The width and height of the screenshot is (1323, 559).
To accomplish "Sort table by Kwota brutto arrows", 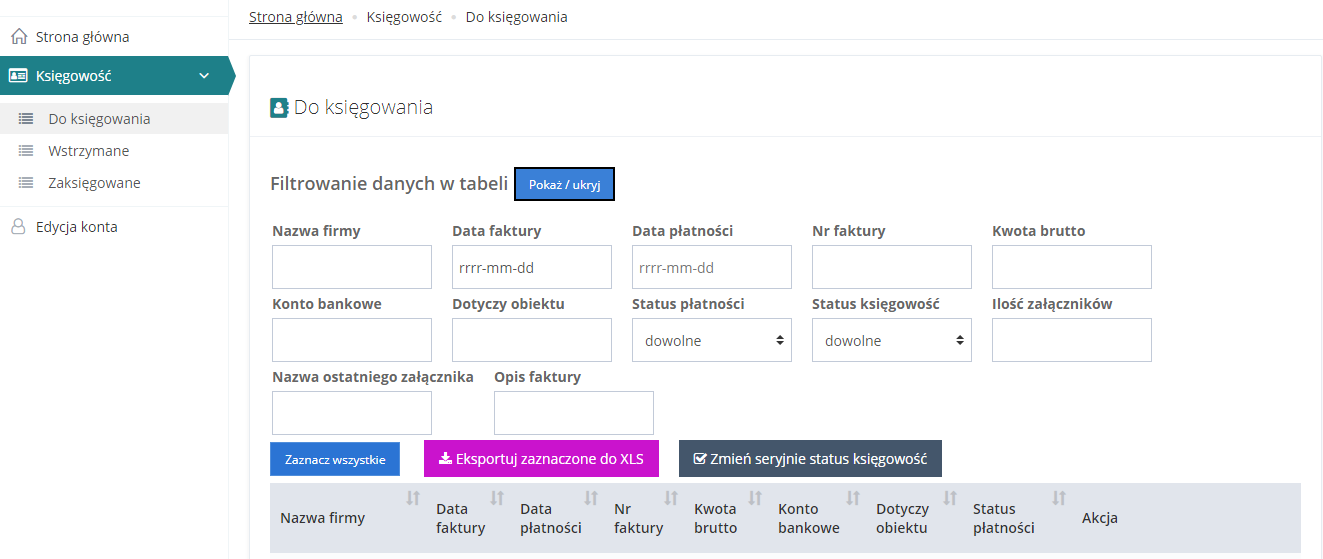I will click(755, 498).
